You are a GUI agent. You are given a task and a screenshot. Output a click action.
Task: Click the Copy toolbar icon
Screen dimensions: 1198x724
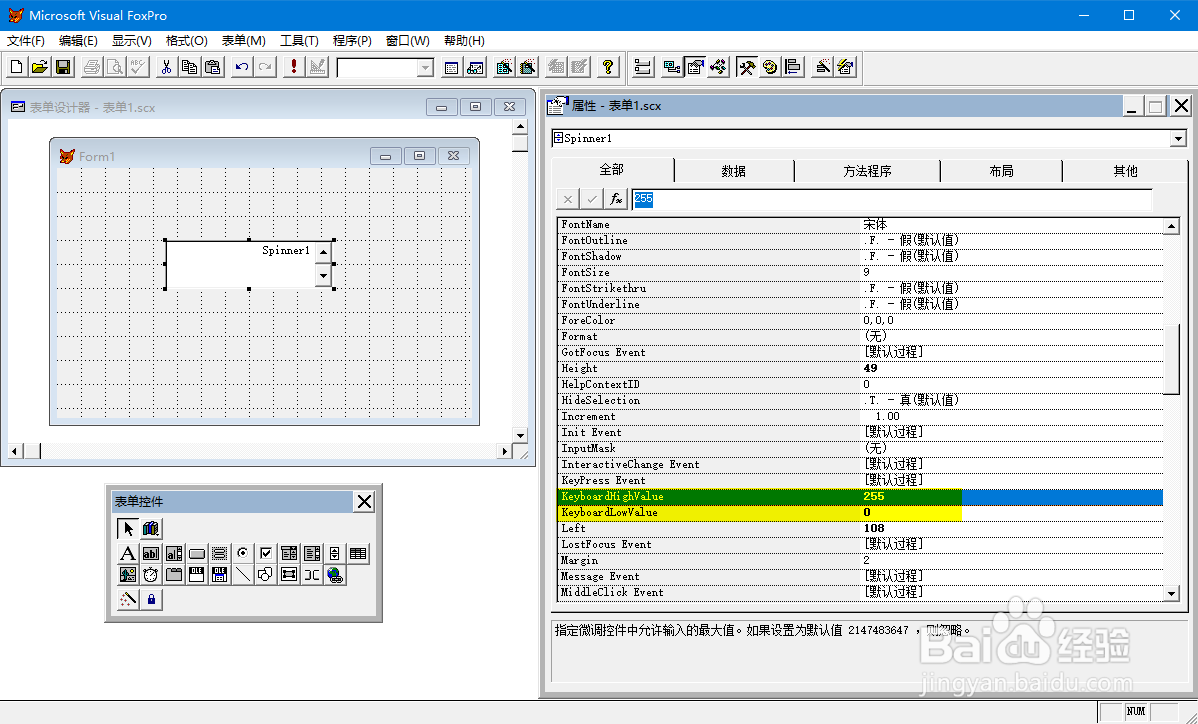pos(189,67)
